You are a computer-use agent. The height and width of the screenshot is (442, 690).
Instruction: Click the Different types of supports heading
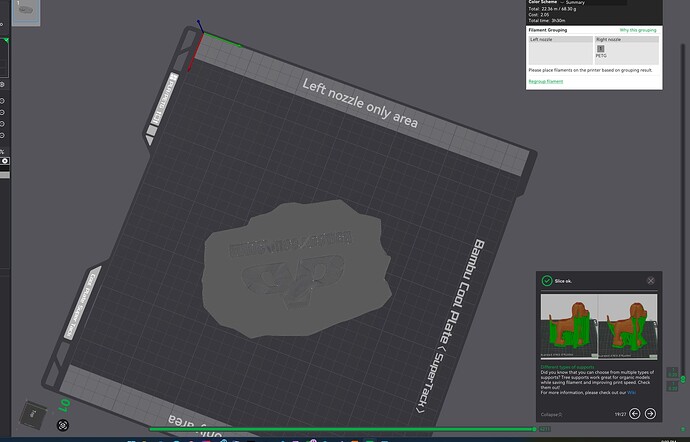pyautogui.click(x=567, y=367)
